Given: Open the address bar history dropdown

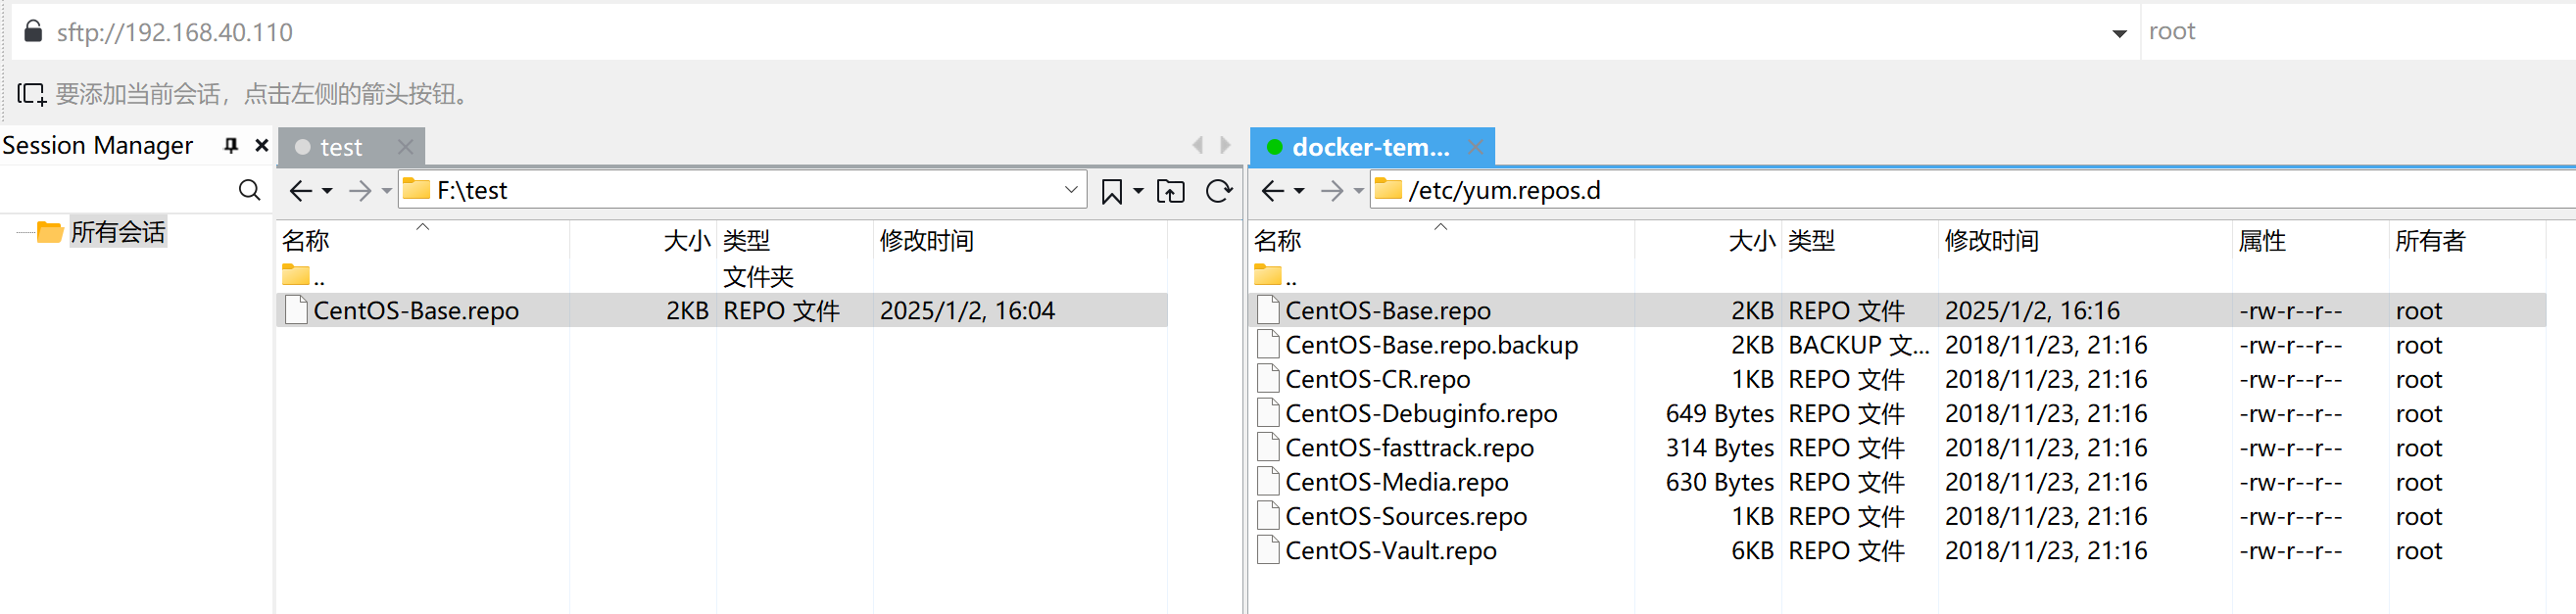Looking at the screenshot, I should 2118,33.
